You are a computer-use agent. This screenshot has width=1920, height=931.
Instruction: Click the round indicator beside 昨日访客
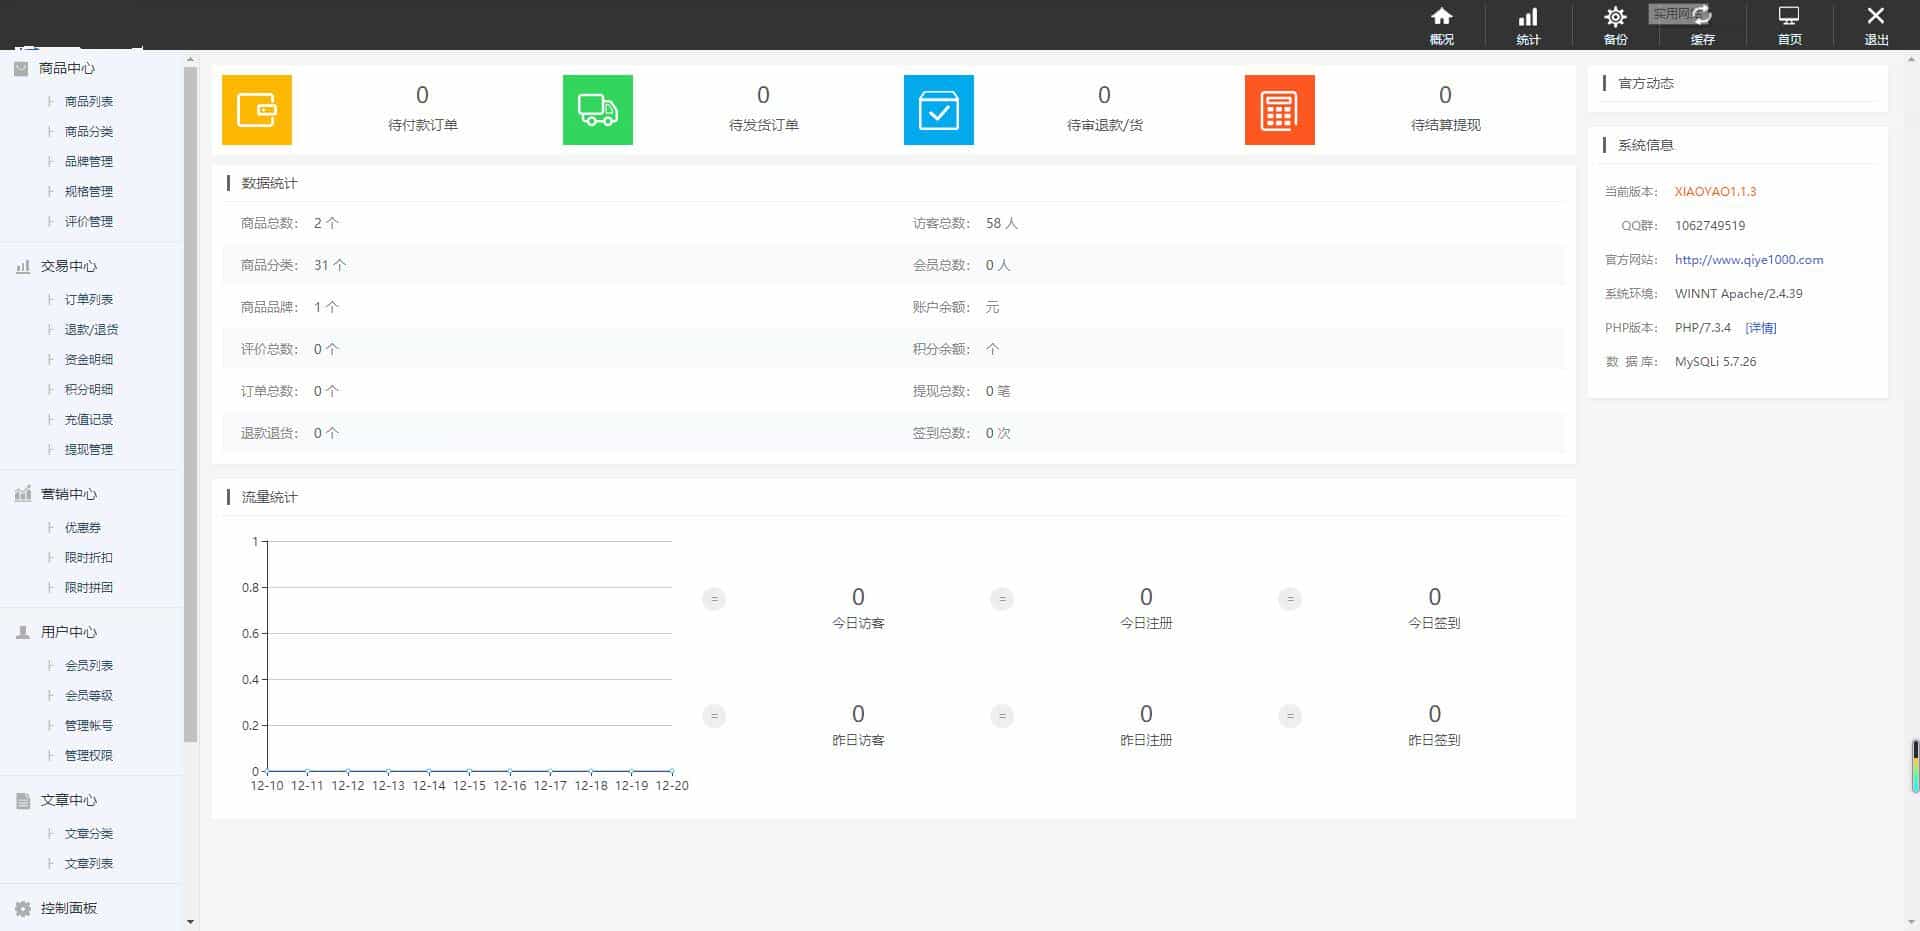pos(714,716)
